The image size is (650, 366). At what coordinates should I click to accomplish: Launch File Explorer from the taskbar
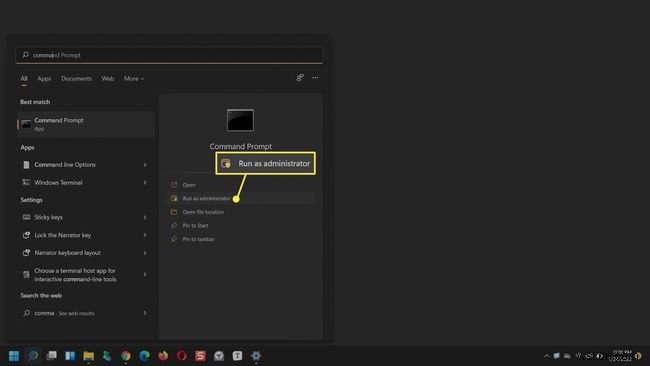point(88,356)
